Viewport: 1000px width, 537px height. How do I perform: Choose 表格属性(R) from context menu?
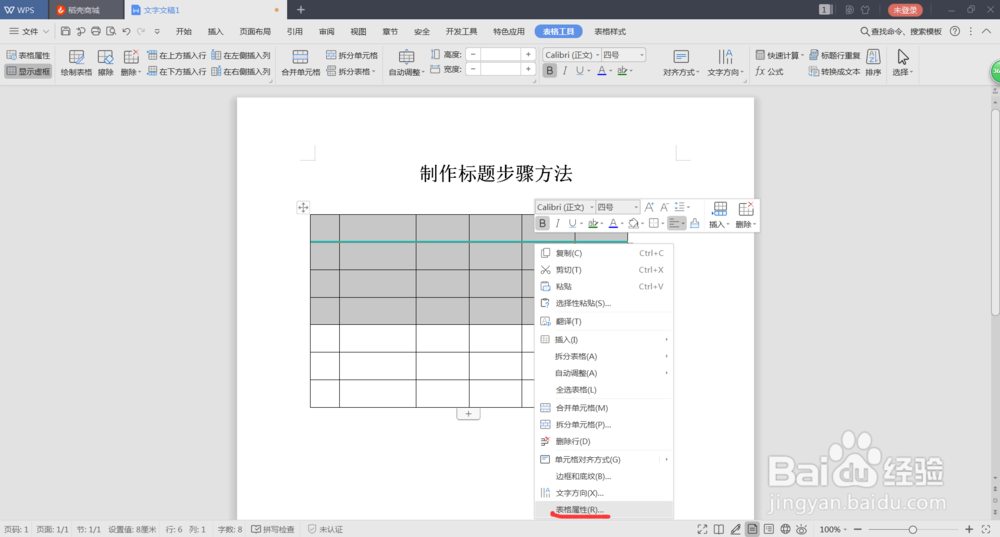603,510
